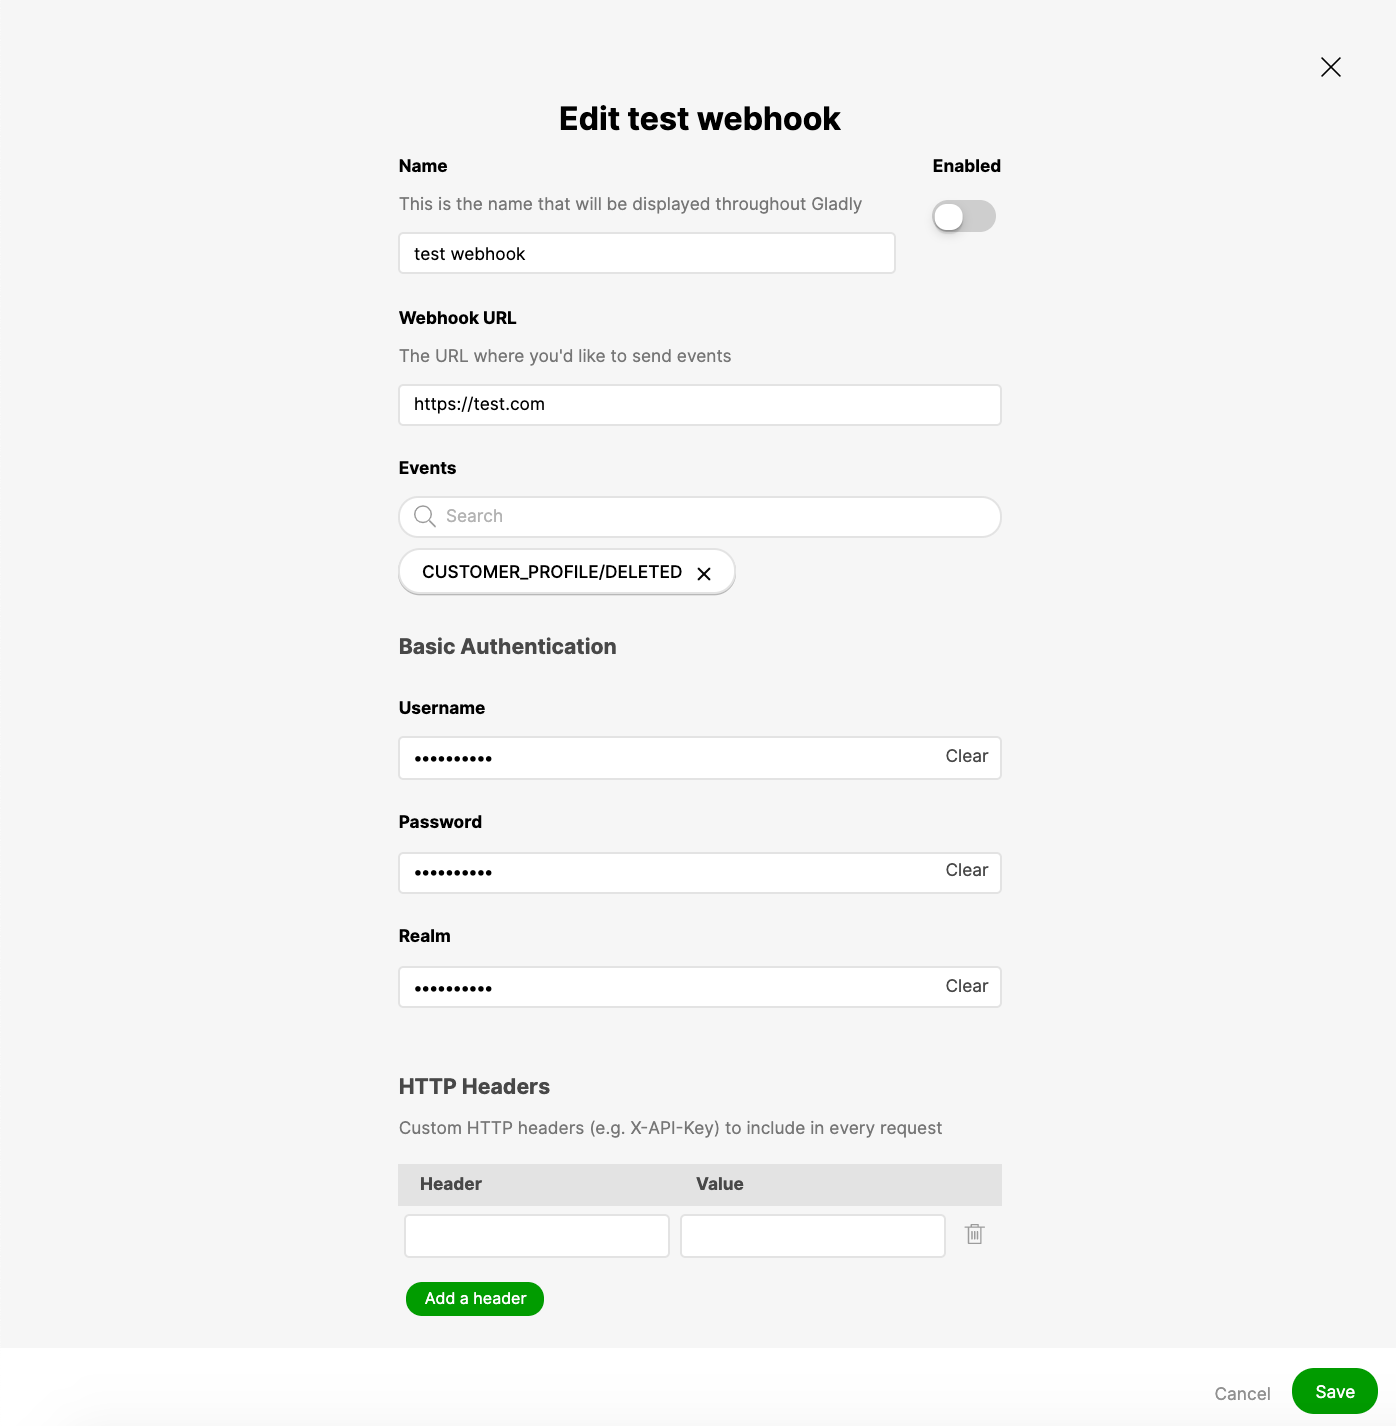Click the trash icon for header row
This screenshot has width=1396, height=1426.
click(975, 1235)
